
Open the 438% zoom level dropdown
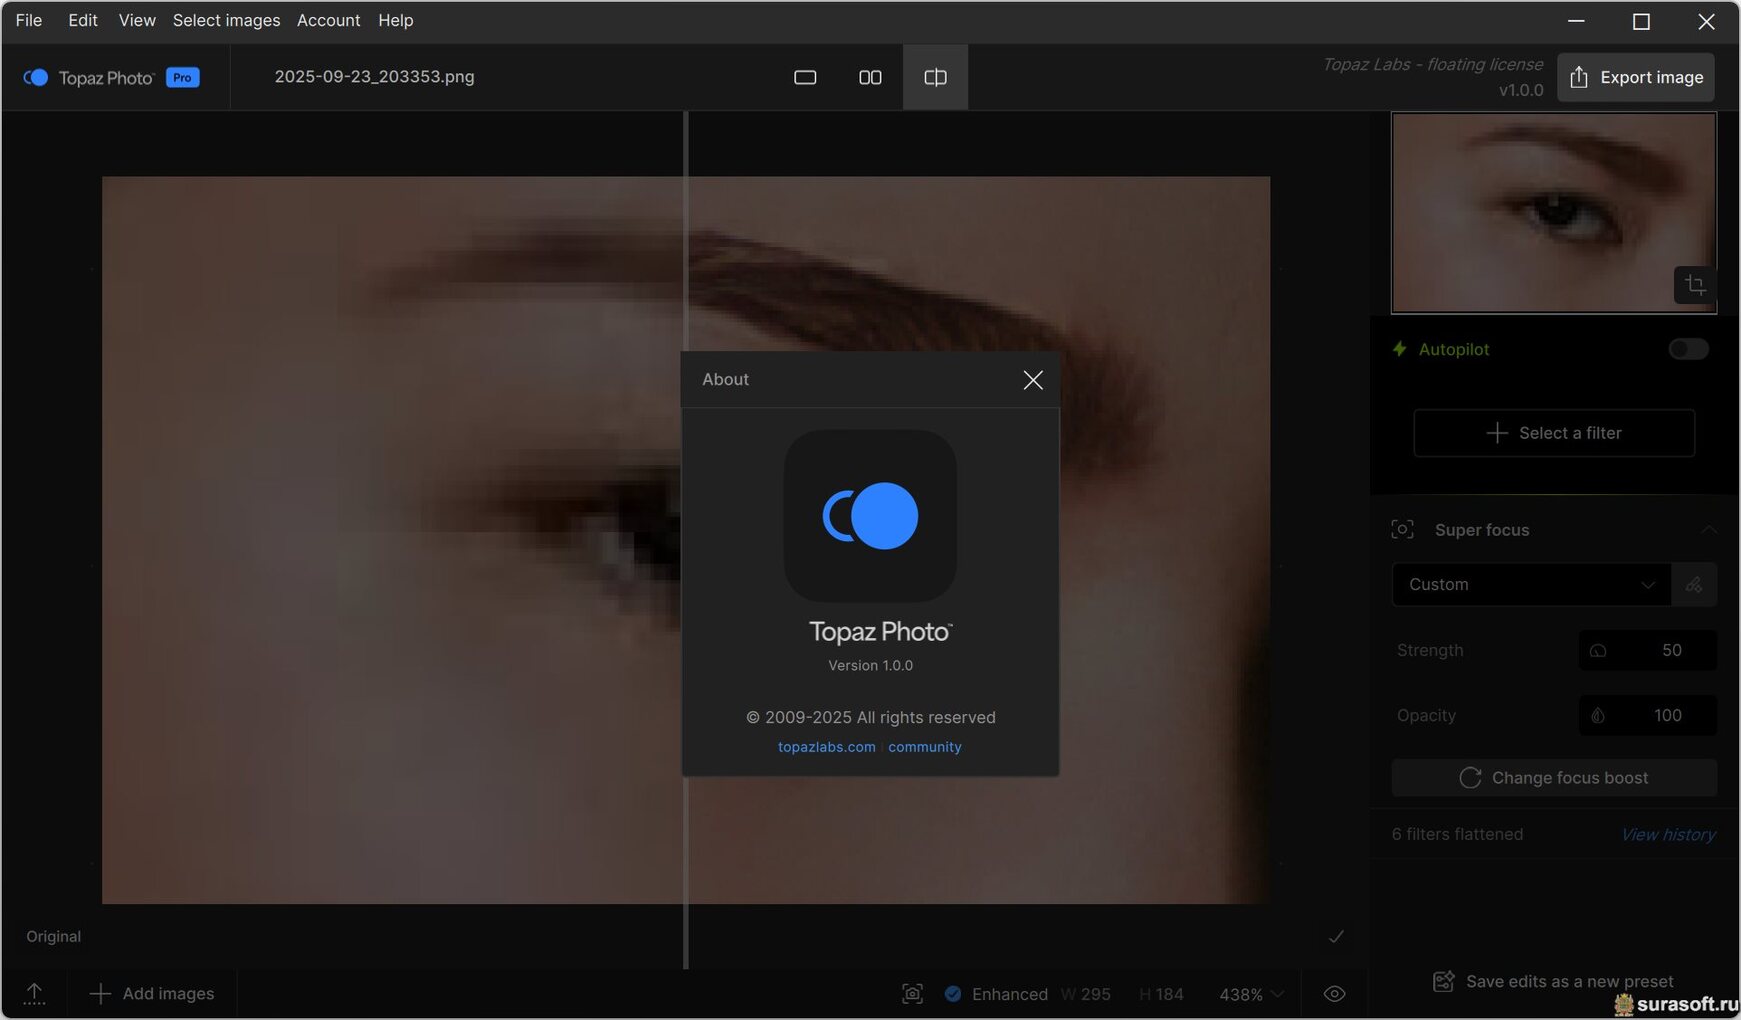(x=1250, y=994)
